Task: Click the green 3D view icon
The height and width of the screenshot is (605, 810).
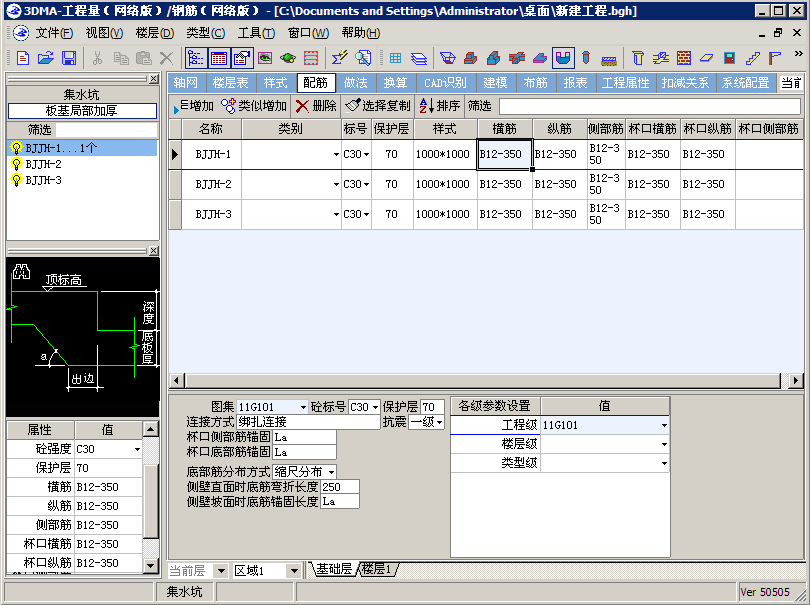Action: (288, 58)
